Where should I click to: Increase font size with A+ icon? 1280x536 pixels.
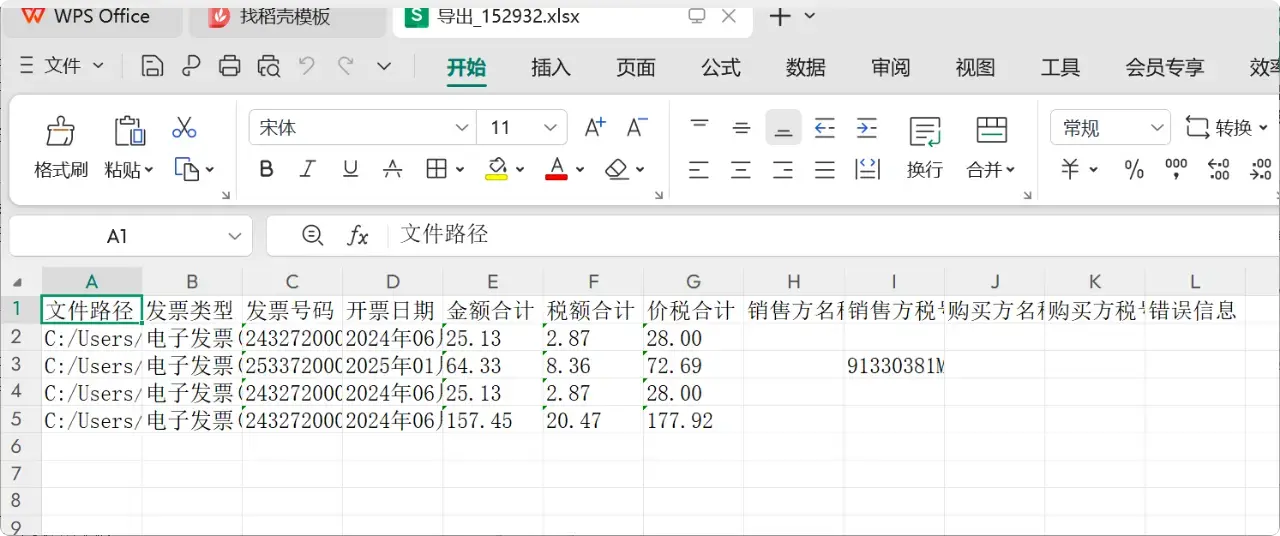595,127
